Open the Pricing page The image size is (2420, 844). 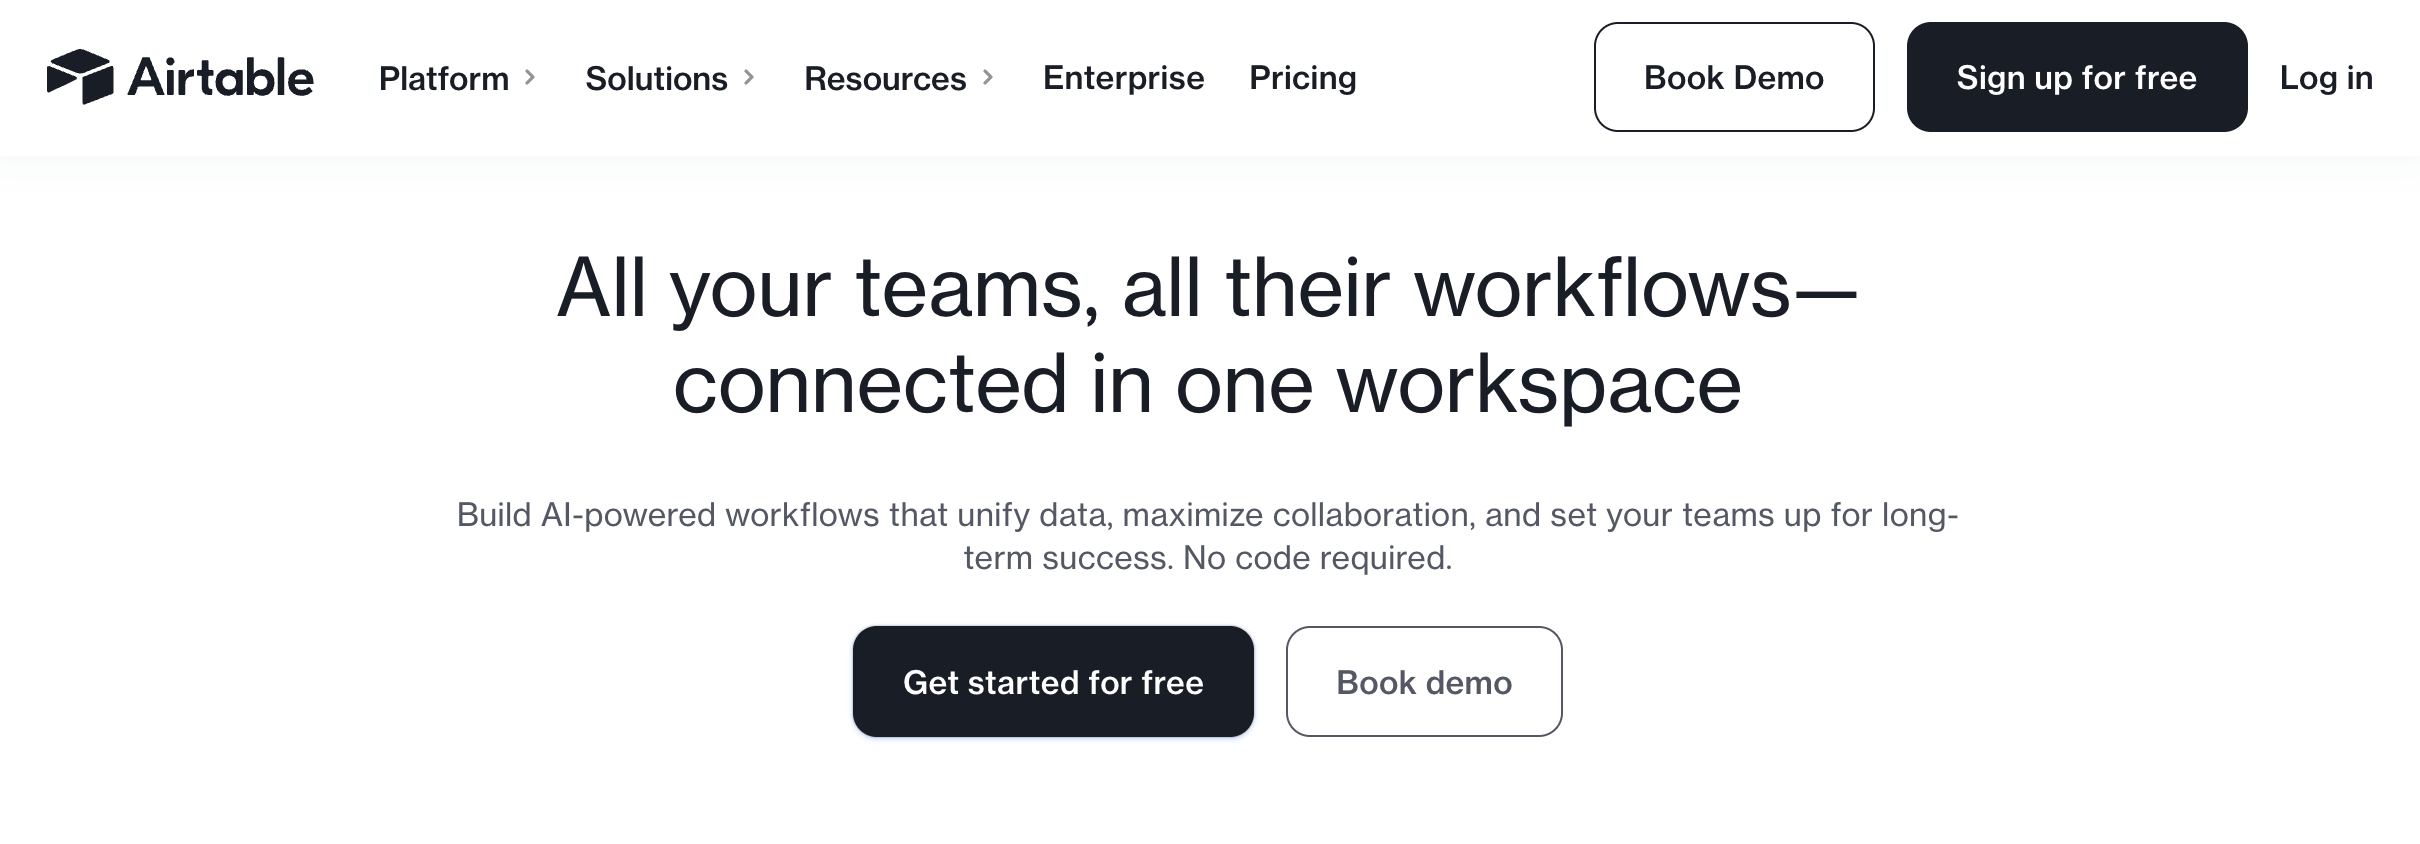[1301, 77]
